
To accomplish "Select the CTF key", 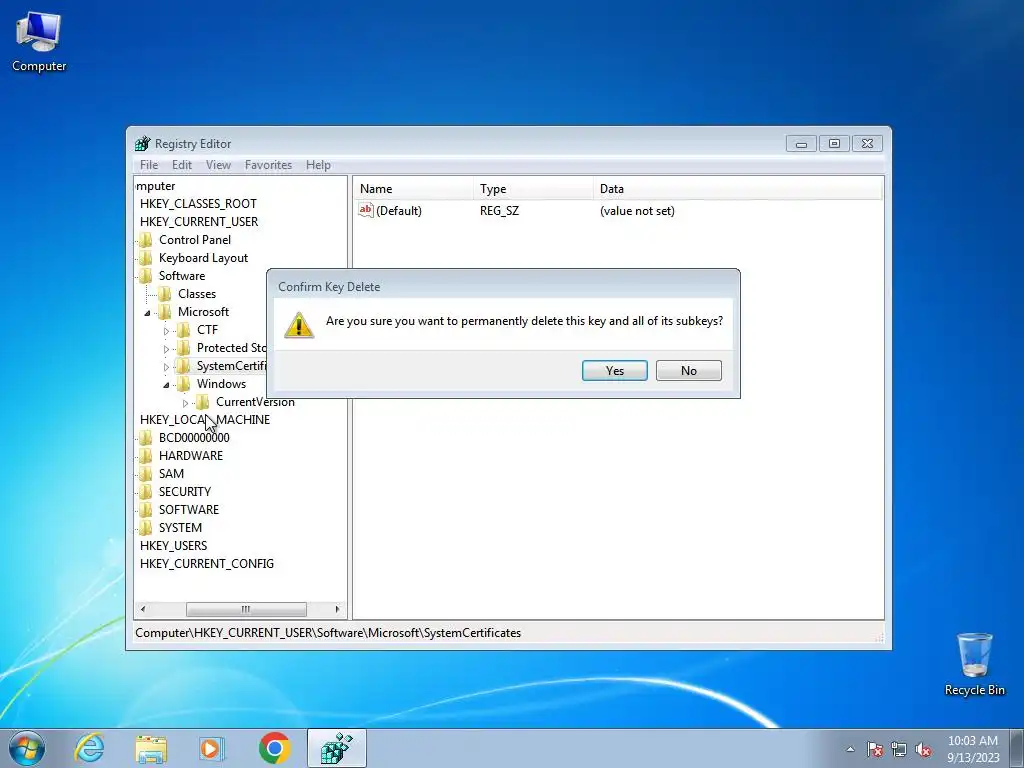I will pyautogui.click(x=207, y=330).
